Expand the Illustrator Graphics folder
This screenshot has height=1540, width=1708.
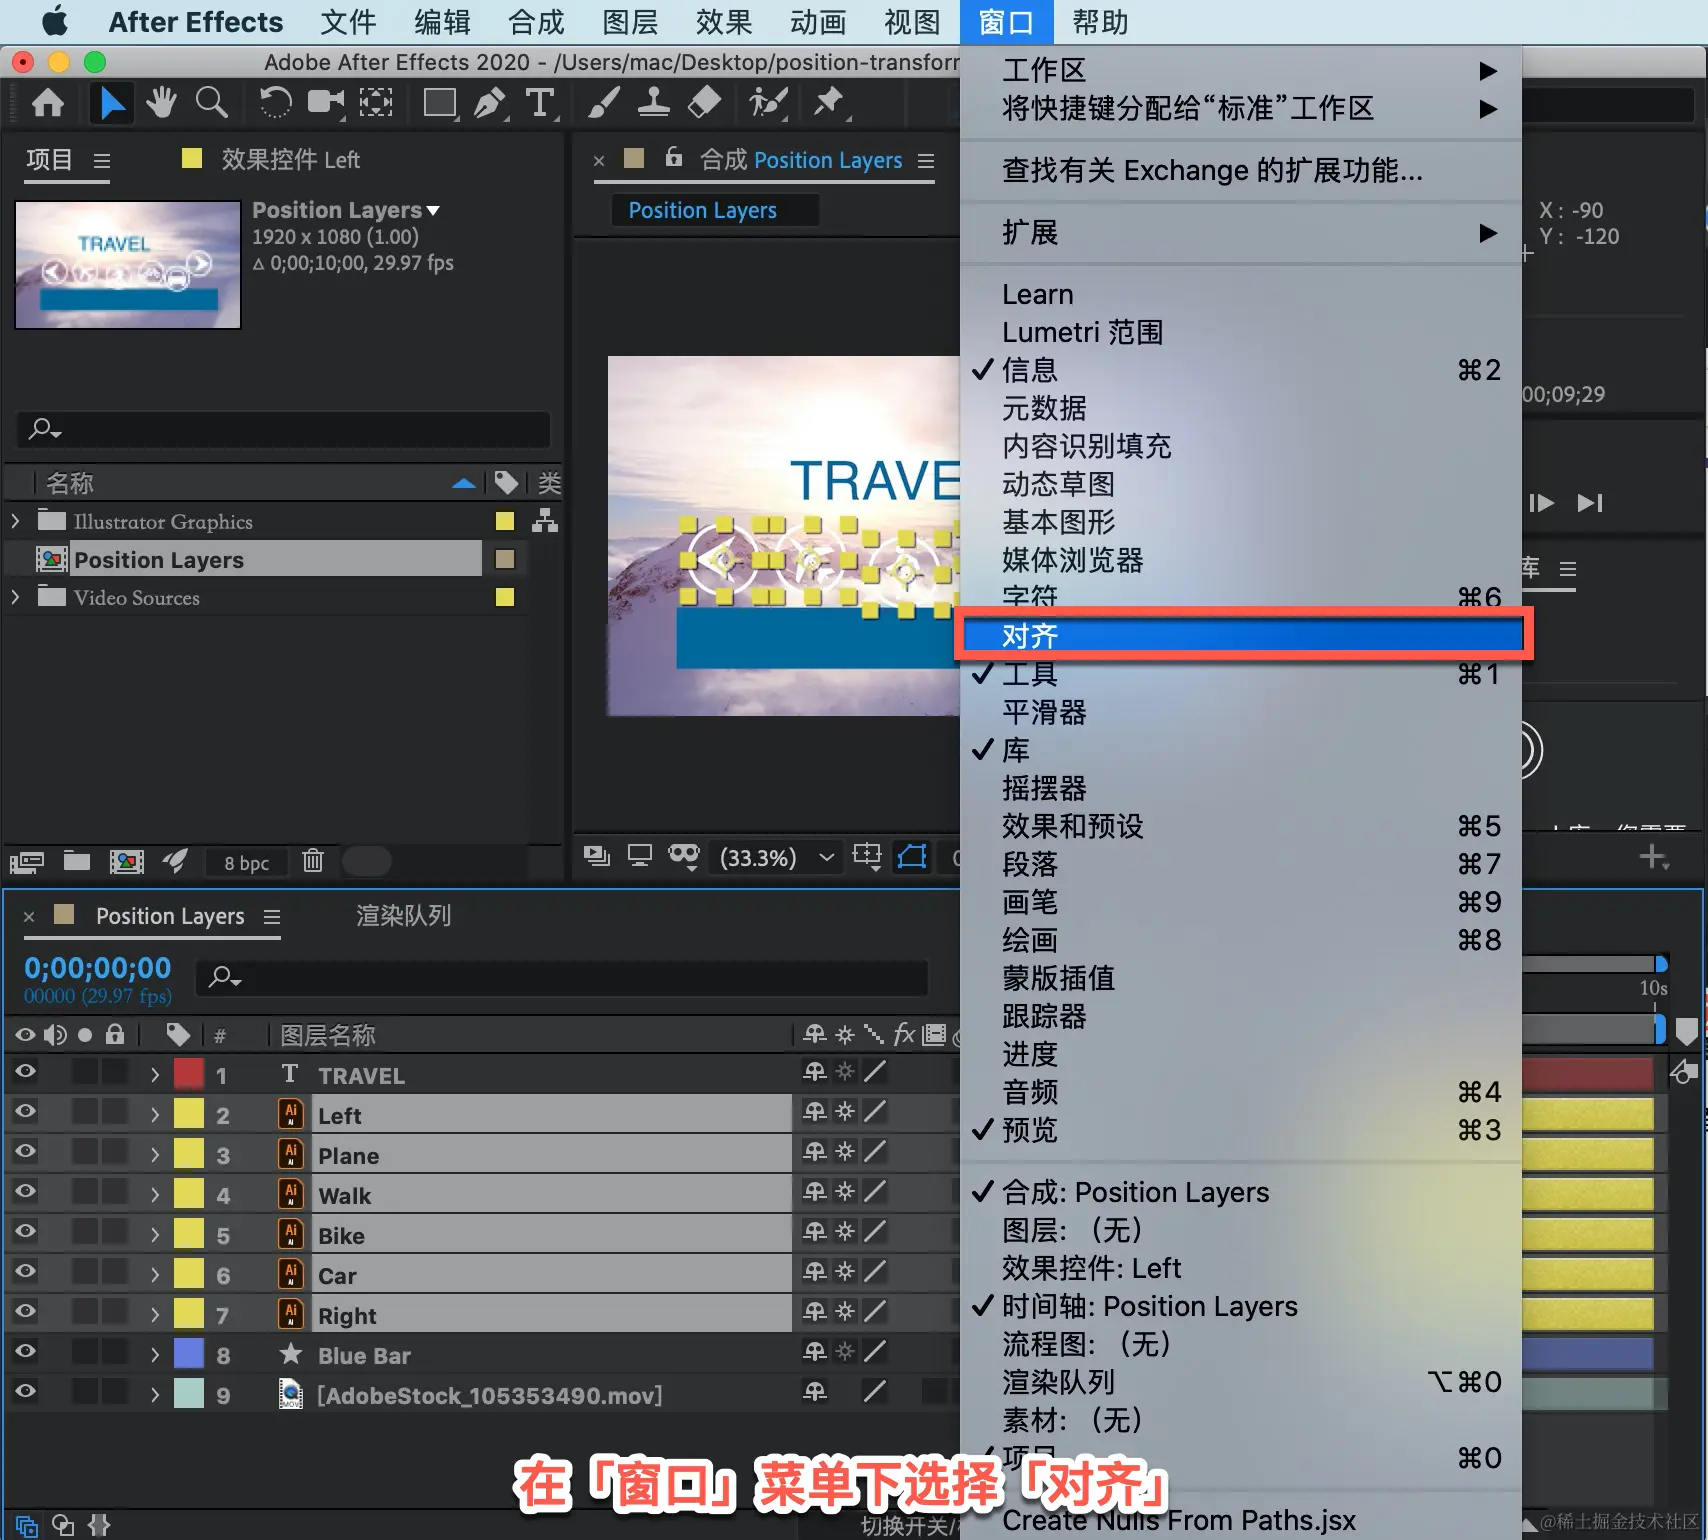15,521
